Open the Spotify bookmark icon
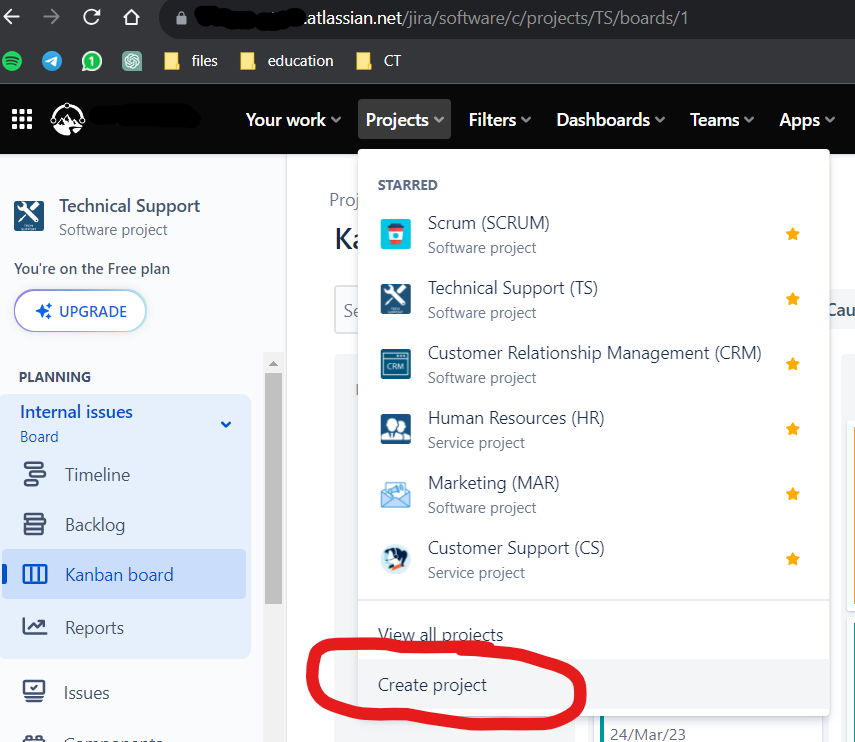The image size is (855, 742). pyautogui.click(x=12, y=61)
